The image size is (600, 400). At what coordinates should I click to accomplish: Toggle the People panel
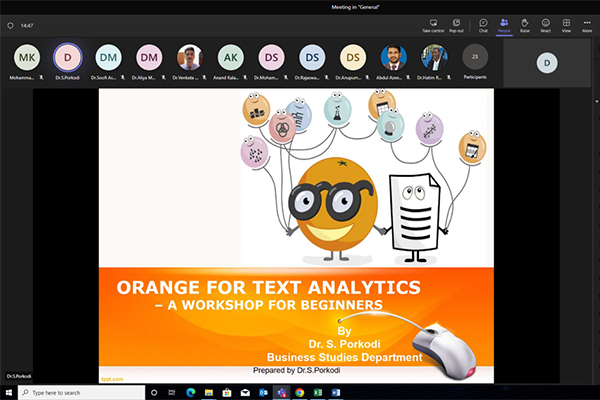504,22
